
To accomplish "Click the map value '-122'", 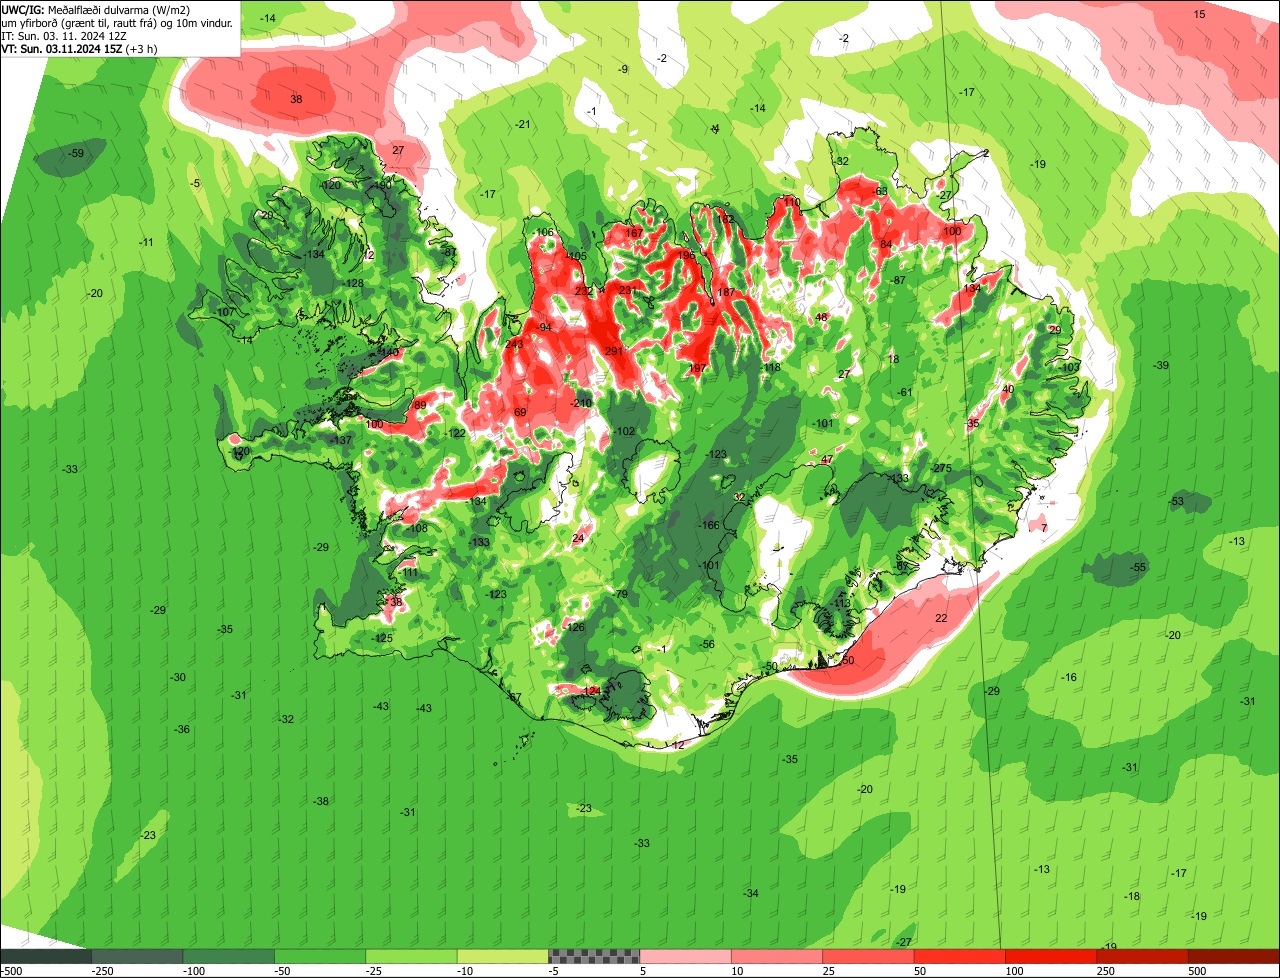I will click(456, 433).
